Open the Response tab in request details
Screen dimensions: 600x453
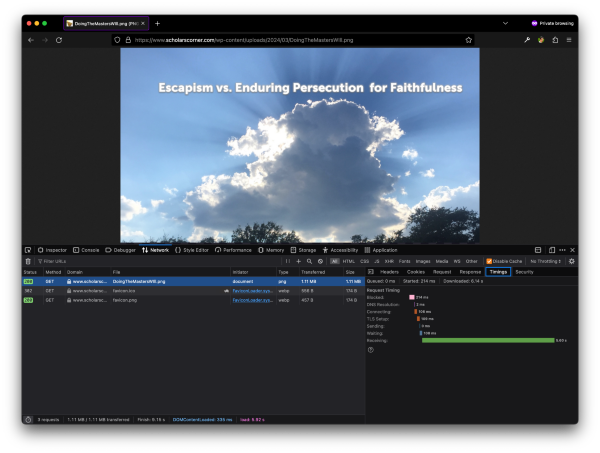pyautogui.click(x=470, y=272)
